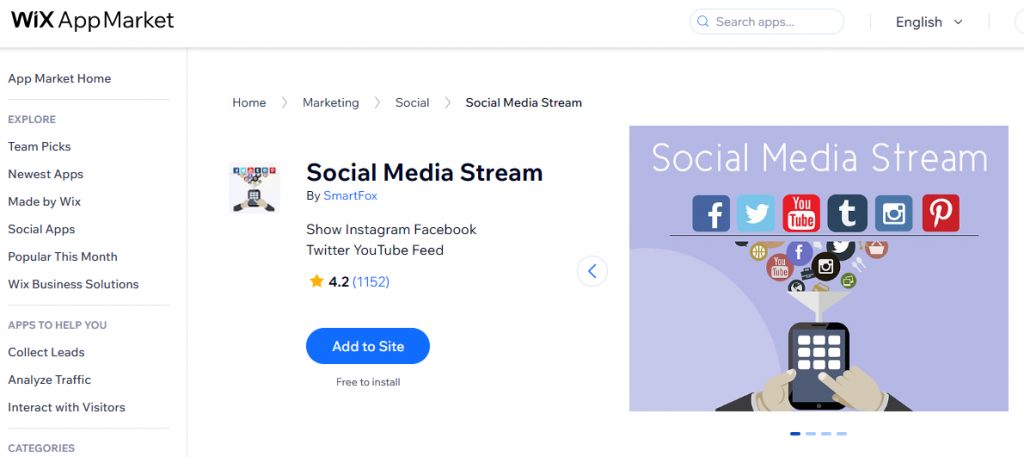Click the Pinterest icon in banner

(940, 212)
